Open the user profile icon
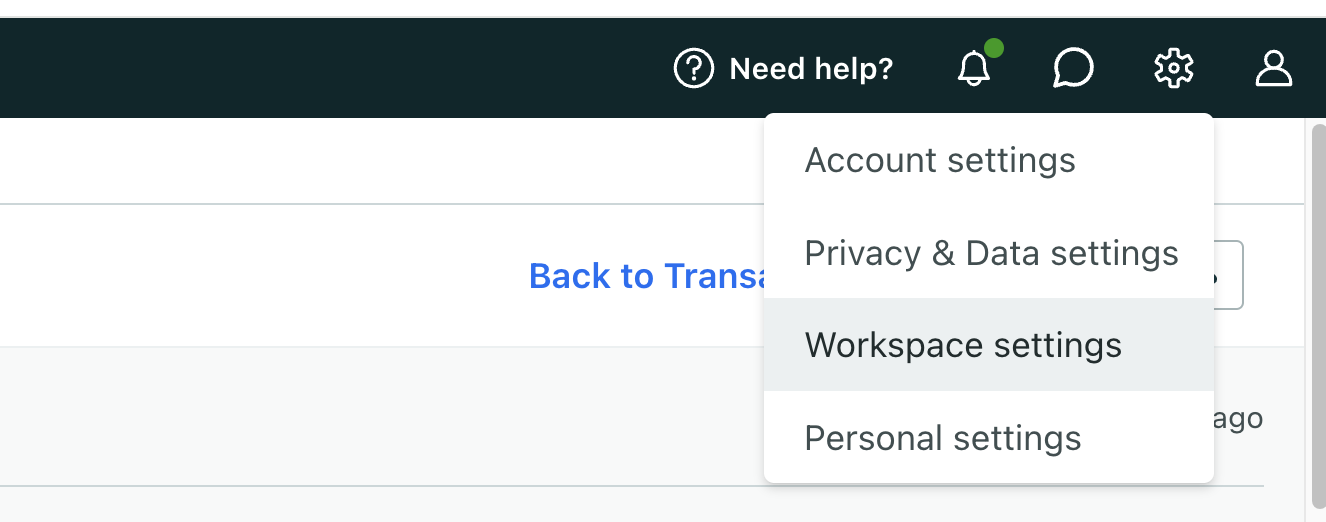Screen dimensions: 1326x522 pyautogui.click(x=1273, y=69)
